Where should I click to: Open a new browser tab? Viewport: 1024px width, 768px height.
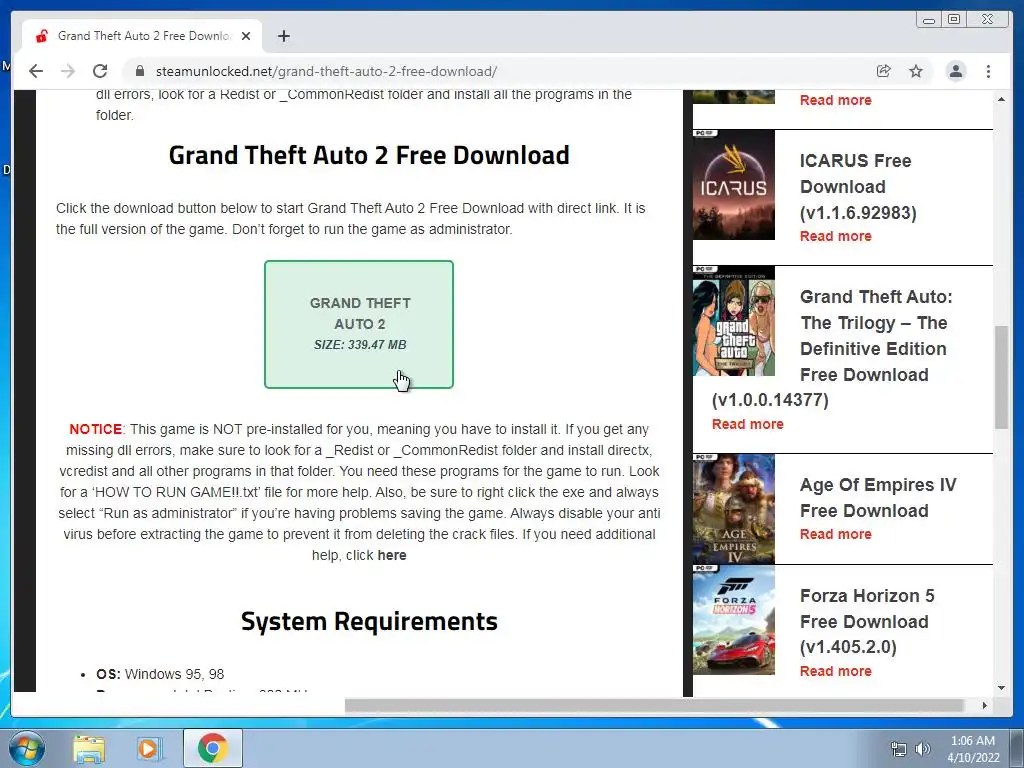(283, 37)
